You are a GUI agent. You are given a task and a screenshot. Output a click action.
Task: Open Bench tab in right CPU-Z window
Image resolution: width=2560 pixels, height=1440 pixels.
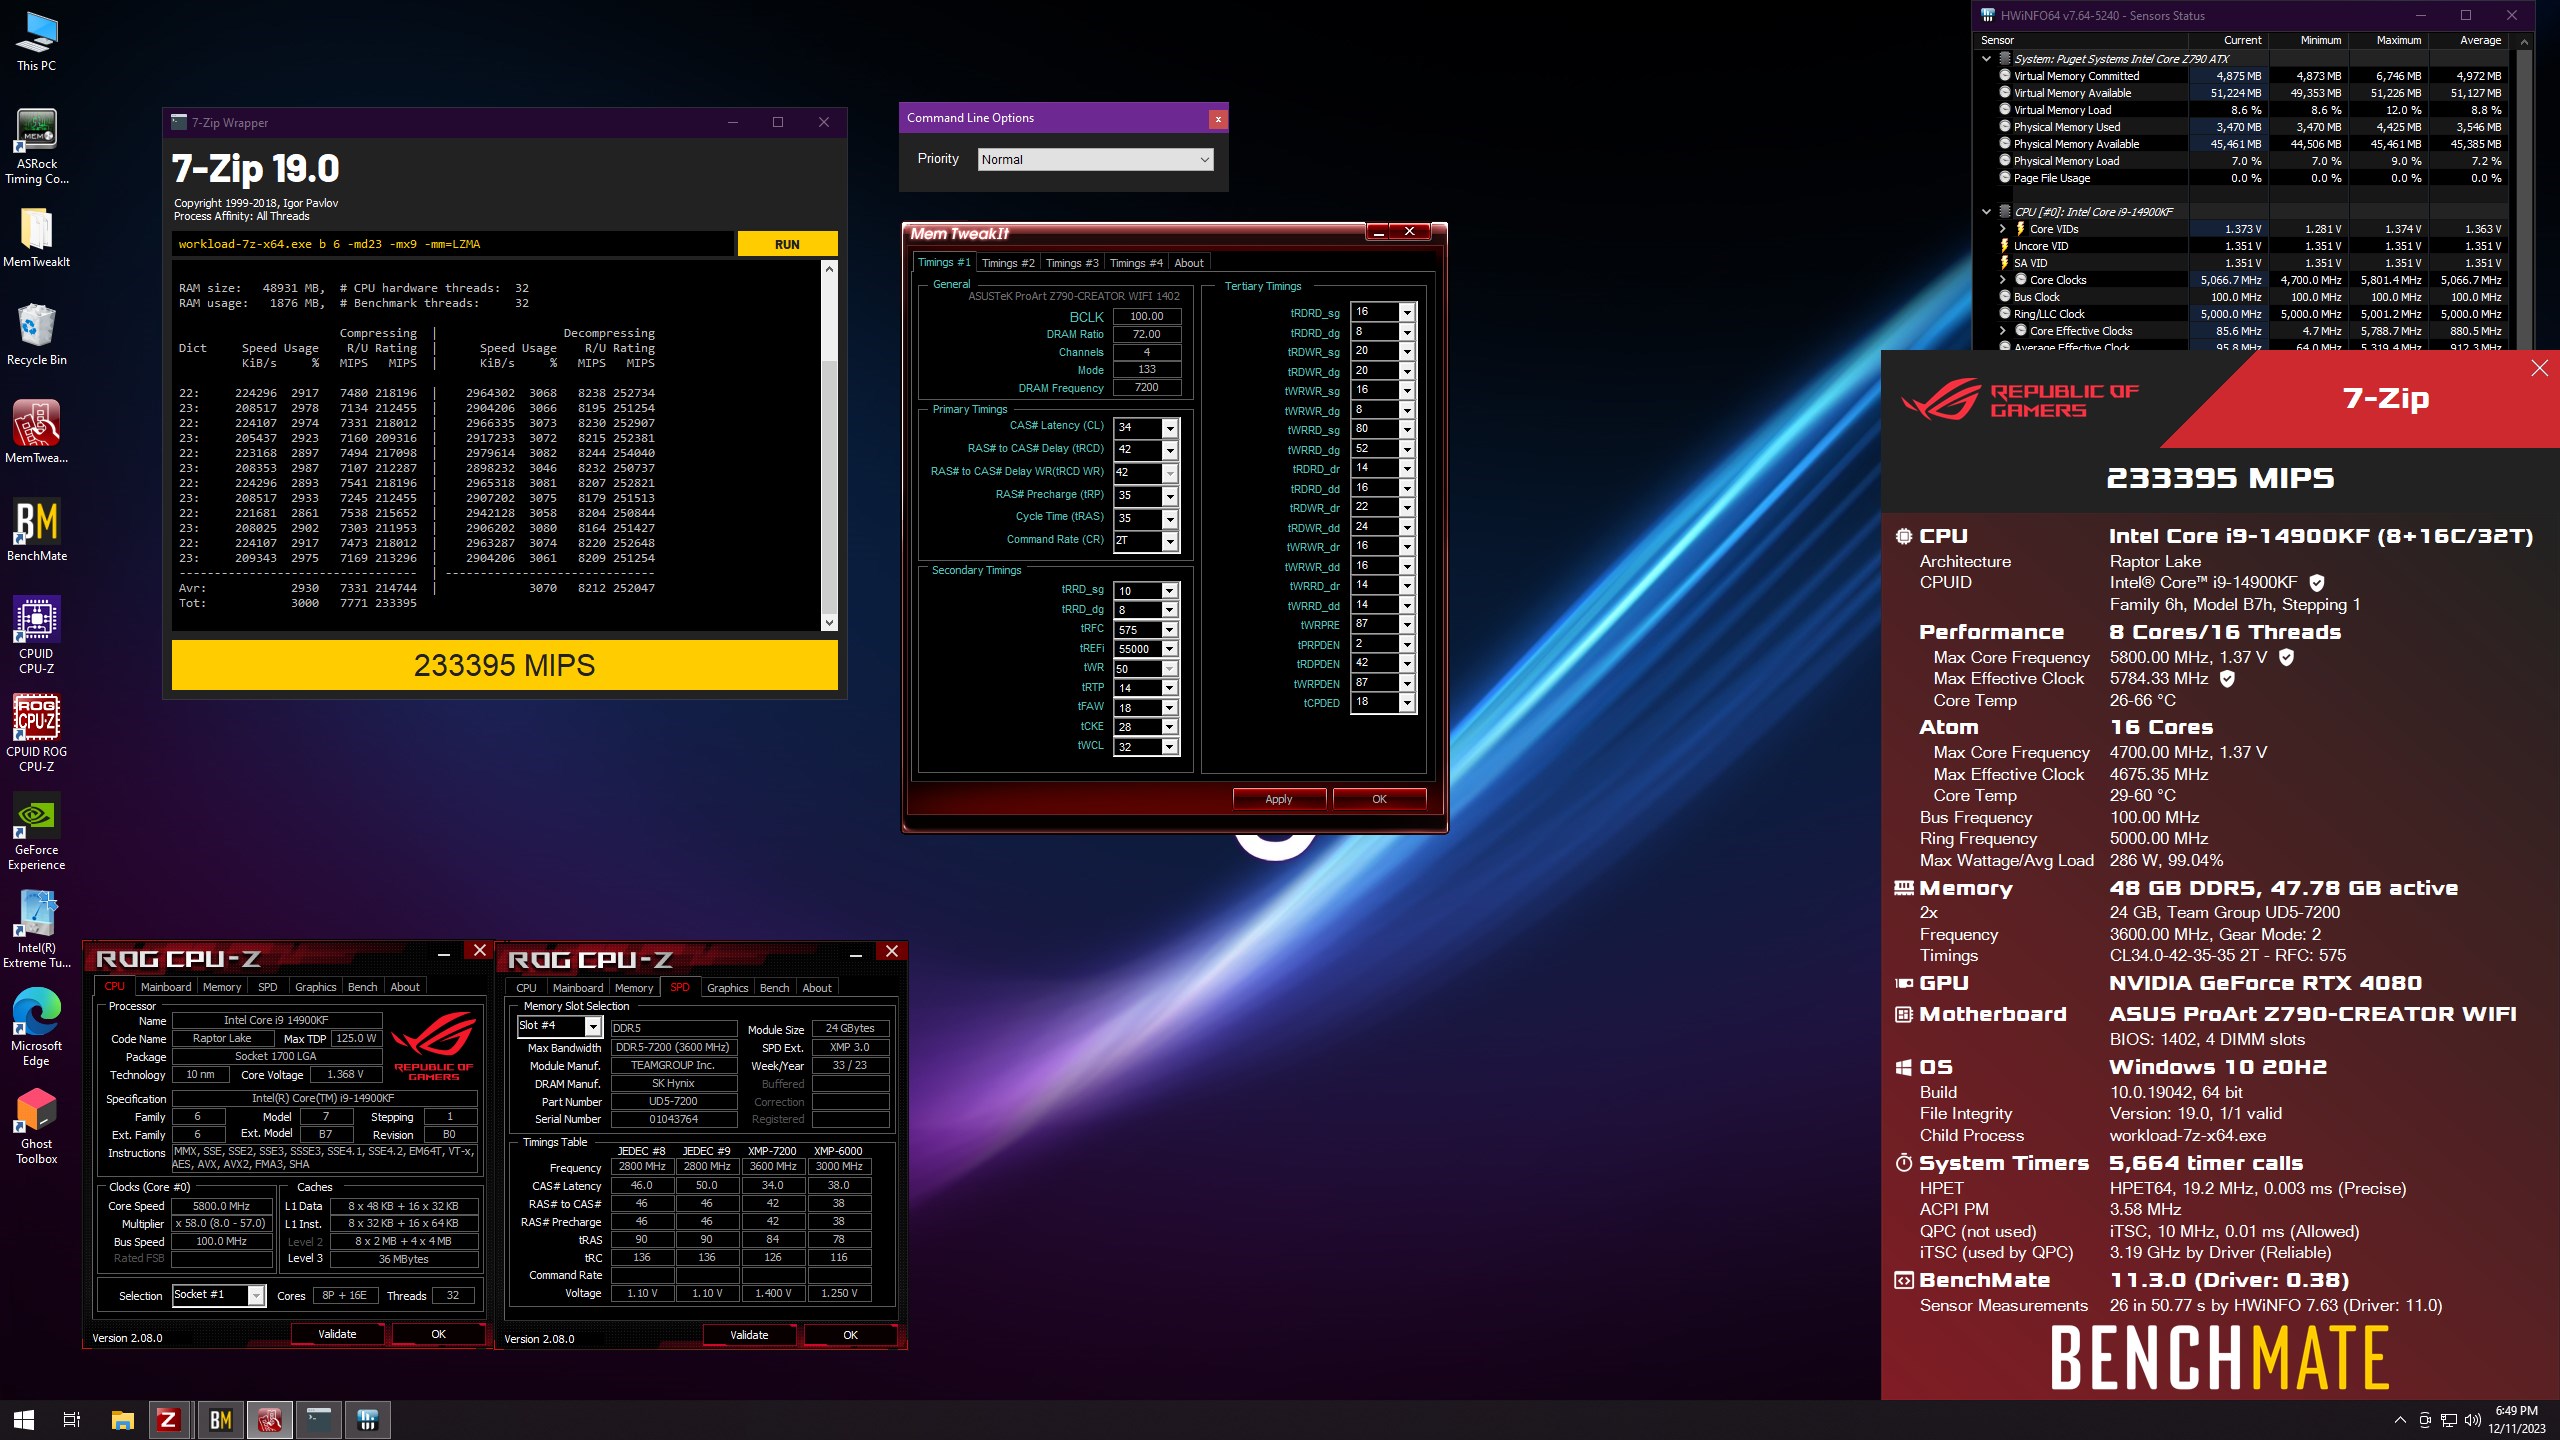[x=774, y=988]
